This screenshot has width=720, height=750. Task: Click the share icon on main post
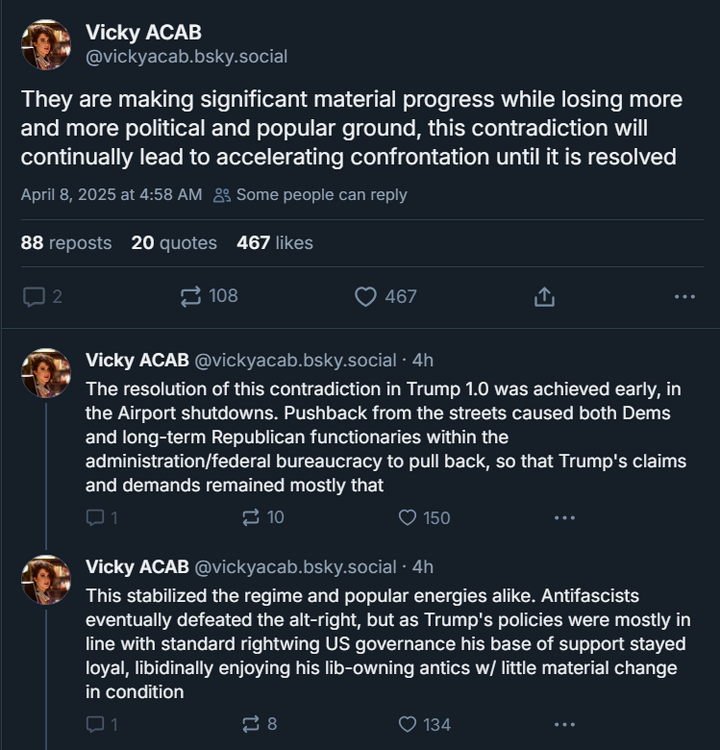coord(544,296)
